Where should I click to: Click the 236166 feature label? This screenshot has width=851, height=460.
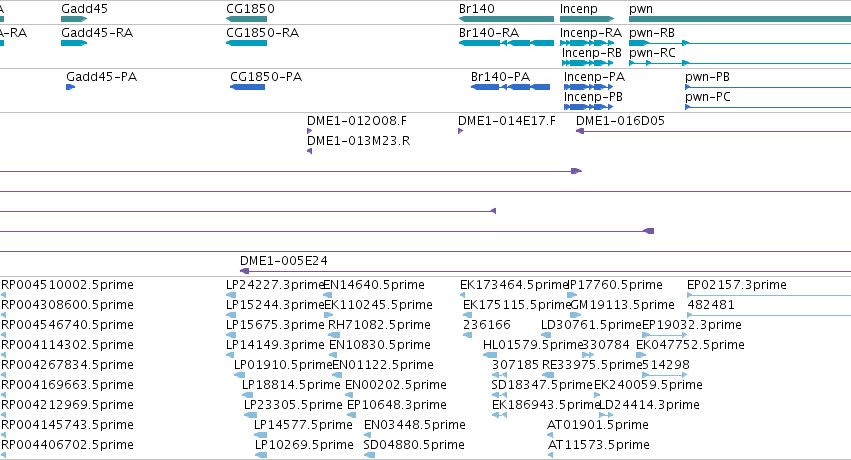coord(487,325)
